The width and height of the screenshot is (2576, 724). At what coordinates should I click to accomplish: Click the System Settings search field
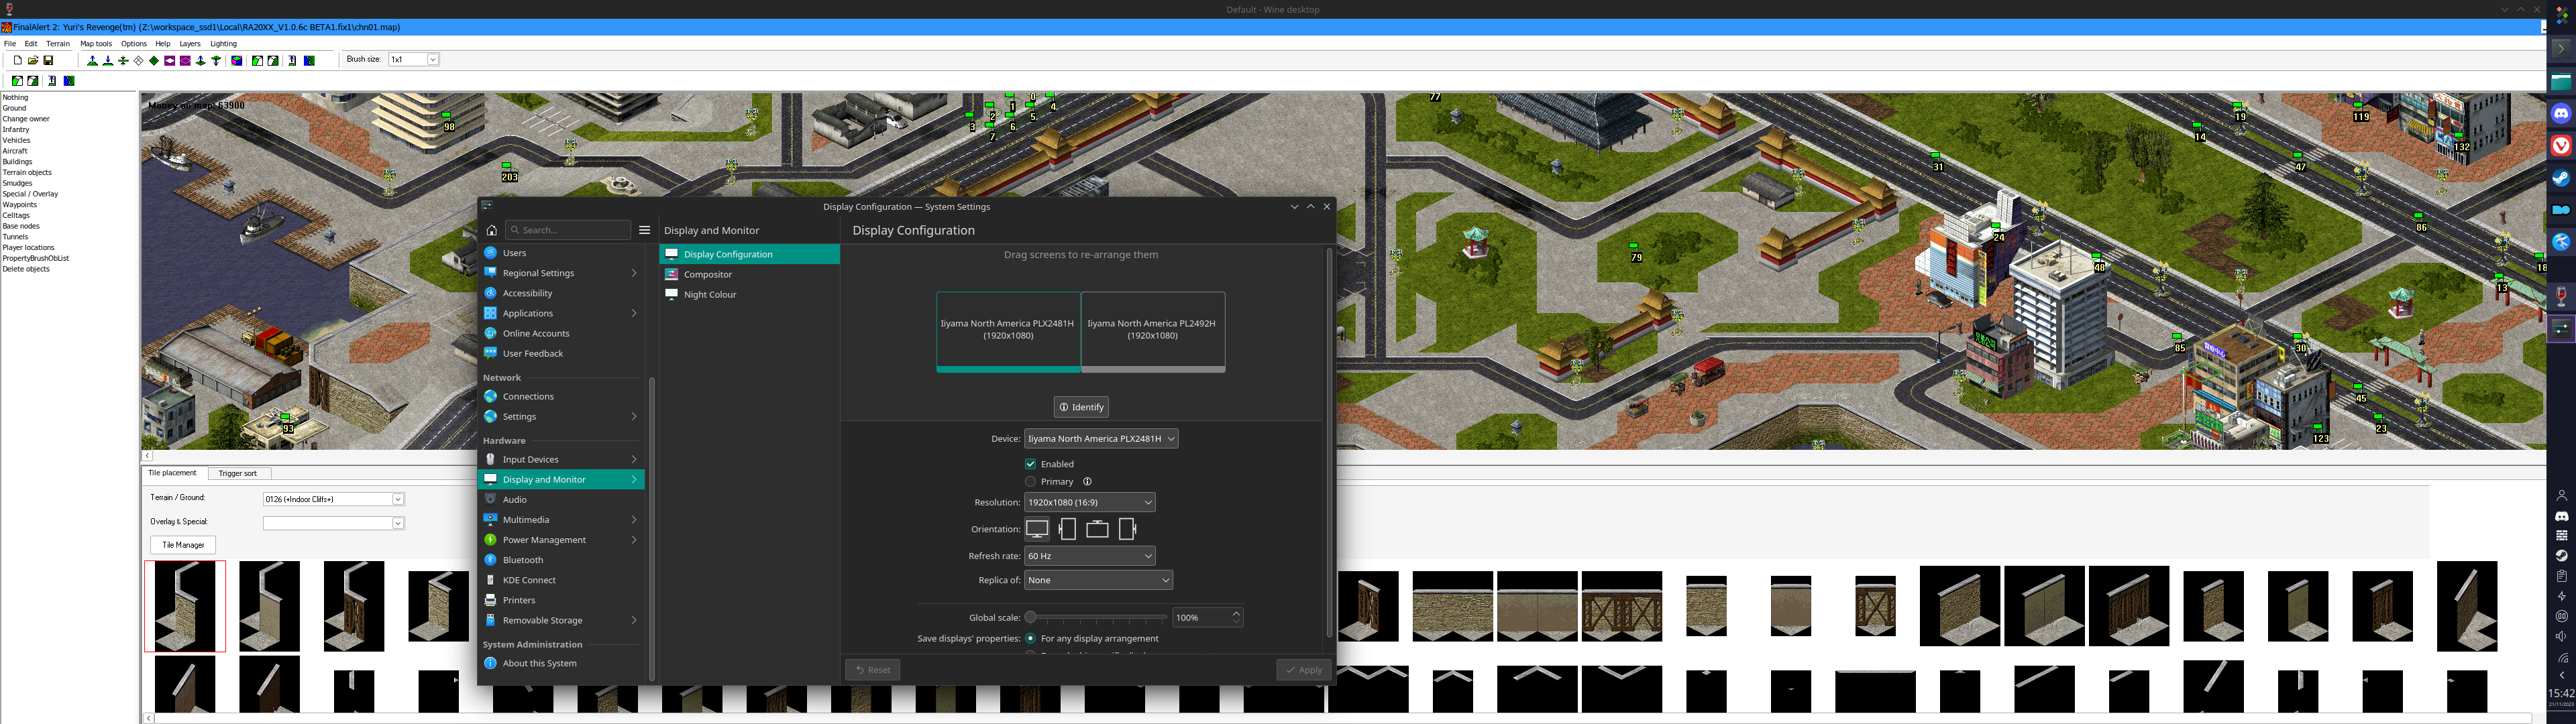[568, 230]
